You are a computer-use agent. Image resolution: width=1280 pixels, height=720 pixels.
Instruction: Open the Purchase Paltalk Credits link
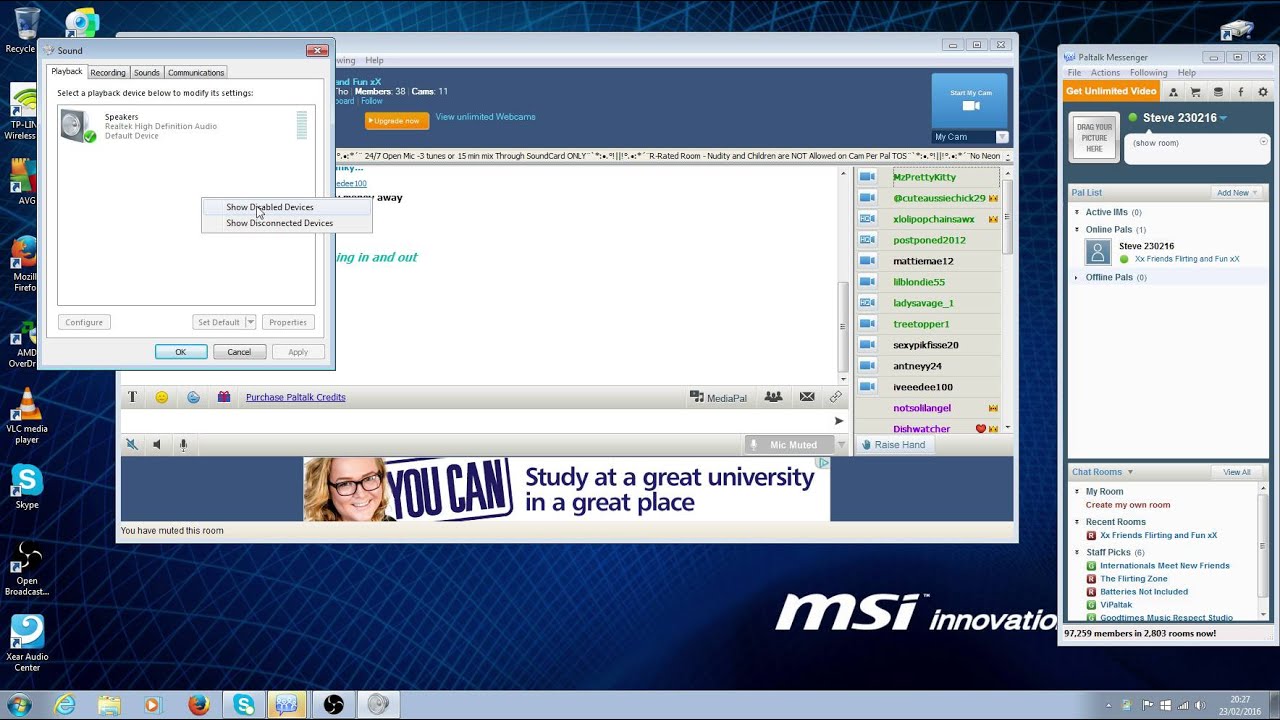pos(296,397)
